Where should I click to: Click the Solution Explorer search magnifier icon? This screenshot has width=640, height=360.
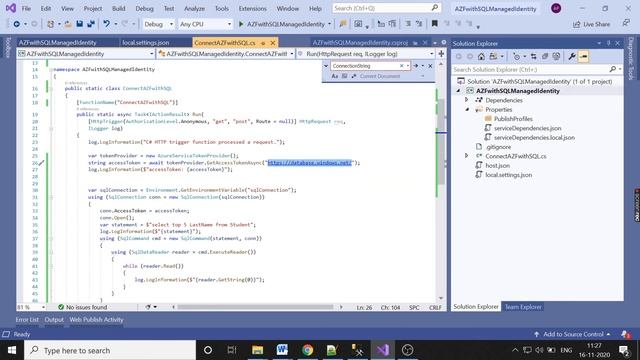[x=613, y=70]
